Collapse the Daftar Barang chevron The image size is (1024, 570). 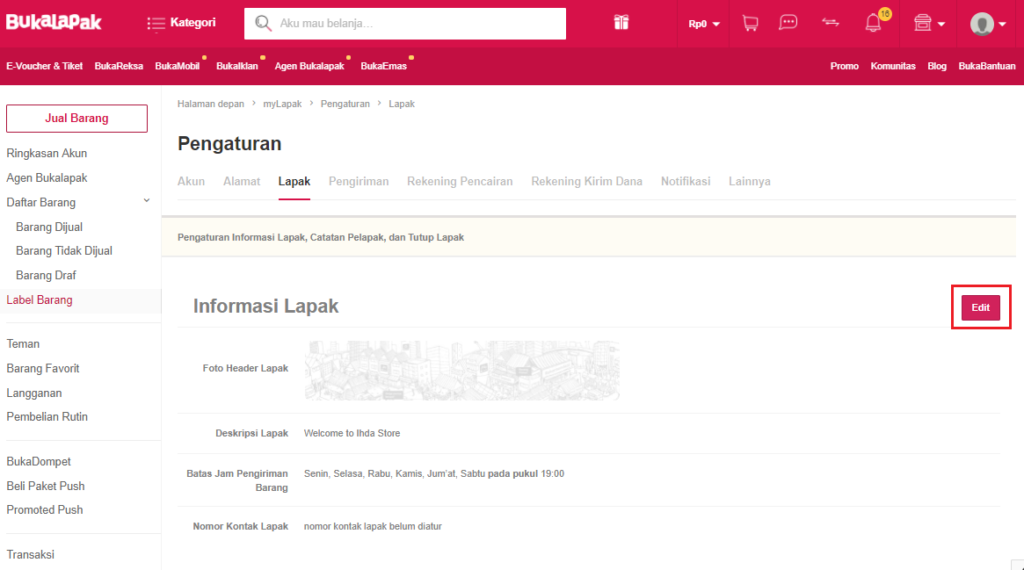click(x=146, y=201)
